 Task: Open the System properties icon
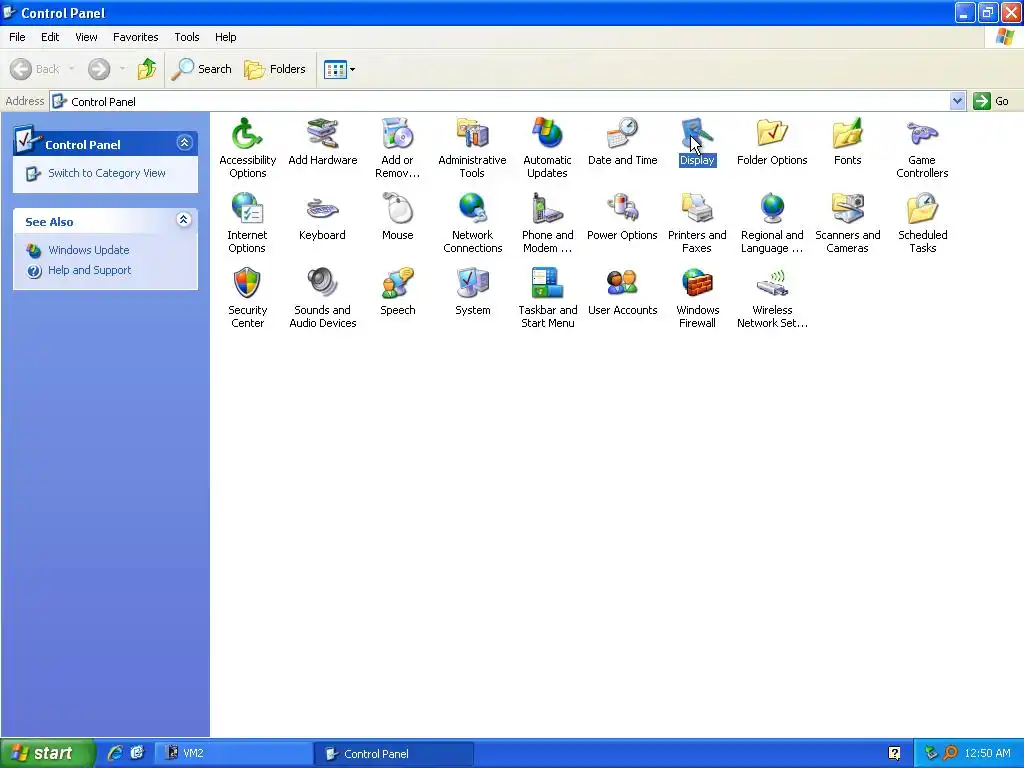[473, 291]
